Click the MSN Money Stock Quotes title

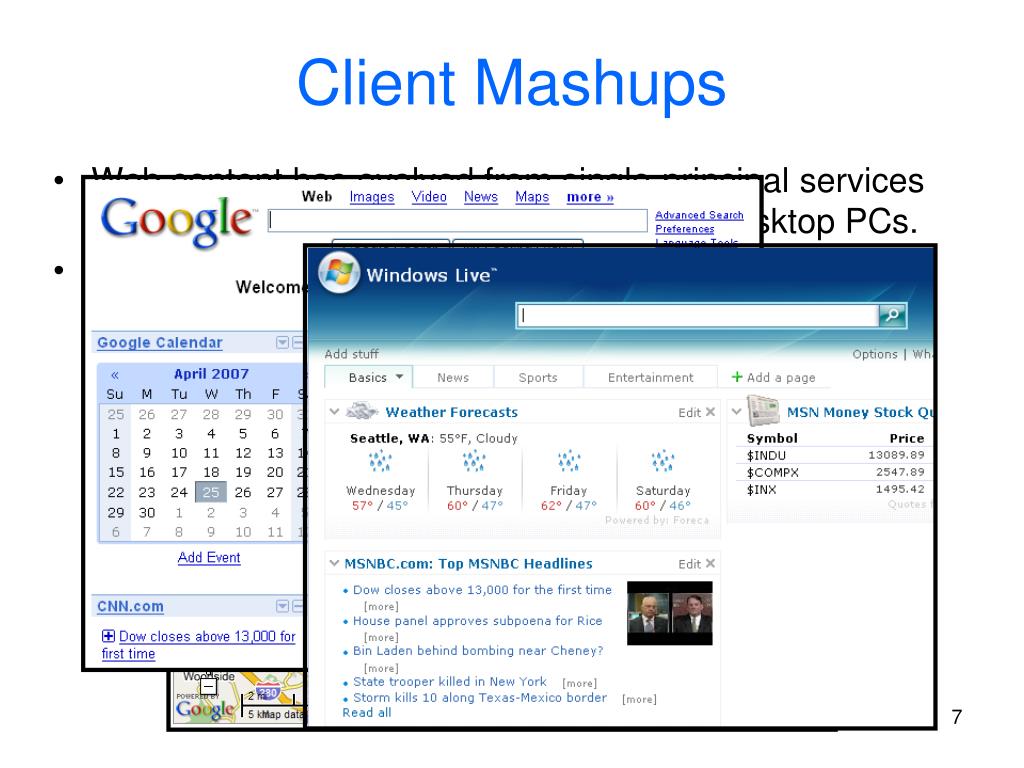point(860,412)
